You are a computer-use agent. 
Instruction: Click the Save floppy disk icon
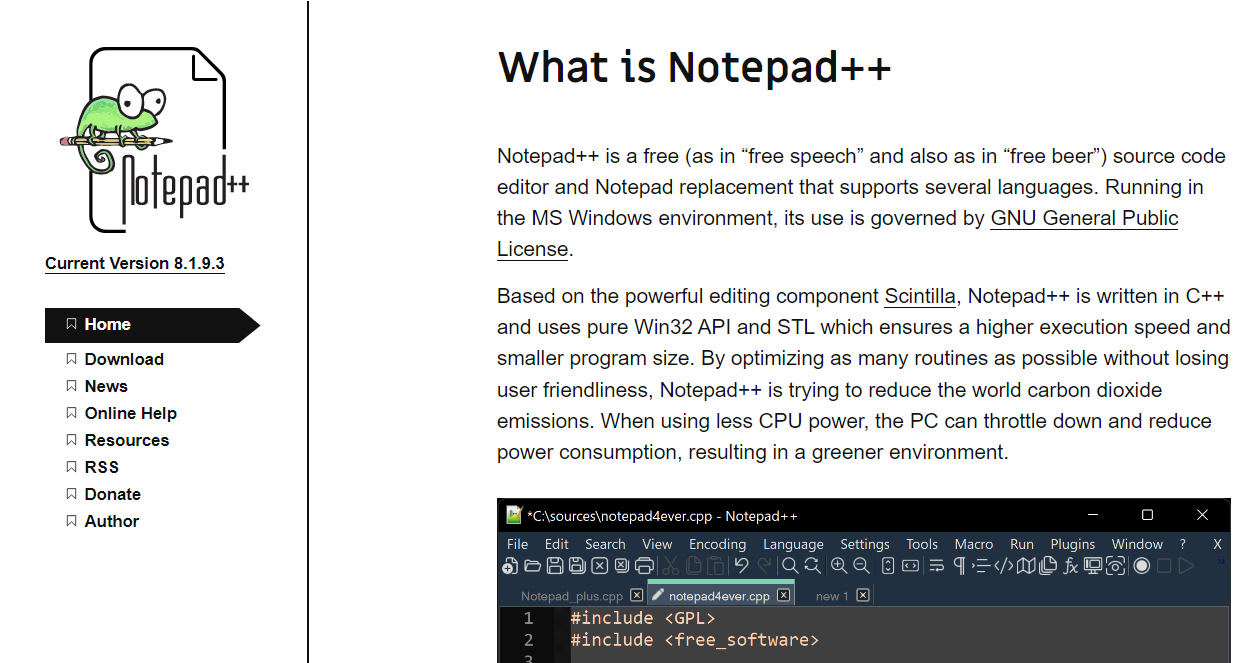tap(555, 566)
